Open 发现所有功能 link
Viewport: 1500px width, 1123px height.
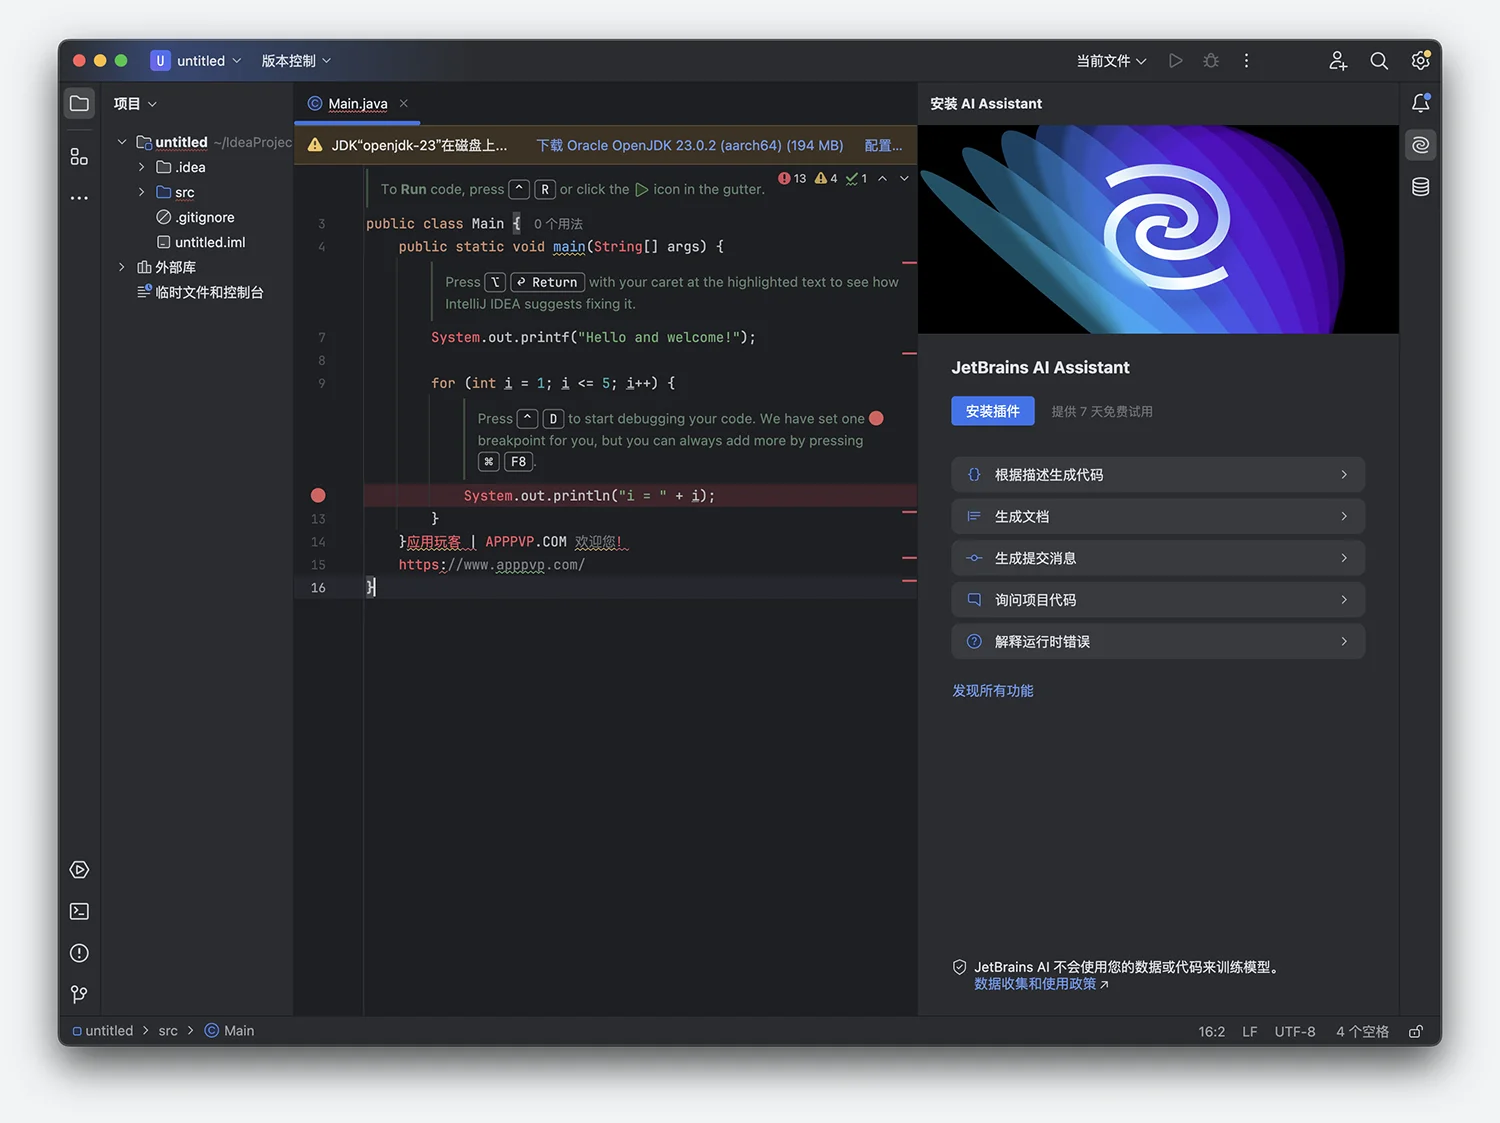[x=993, y=691]
